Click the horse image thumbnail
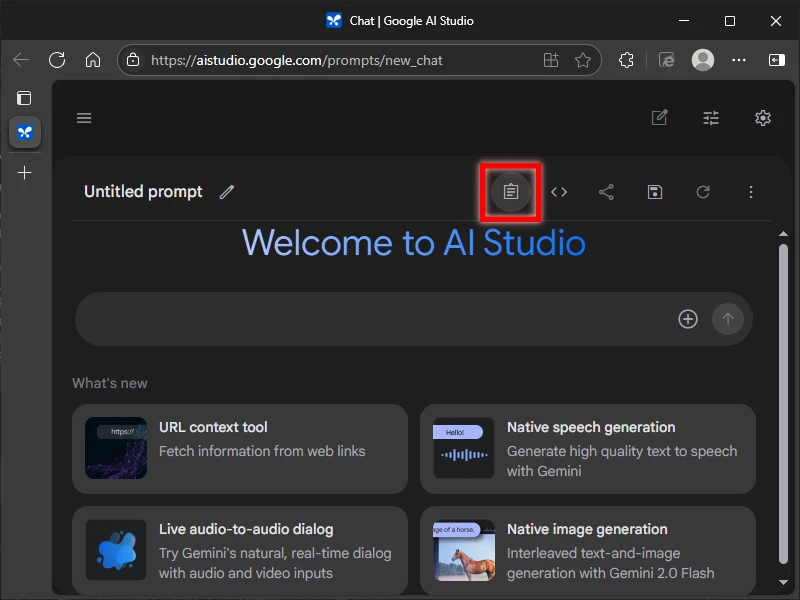The image size is (800, 600). coord(464,550)
